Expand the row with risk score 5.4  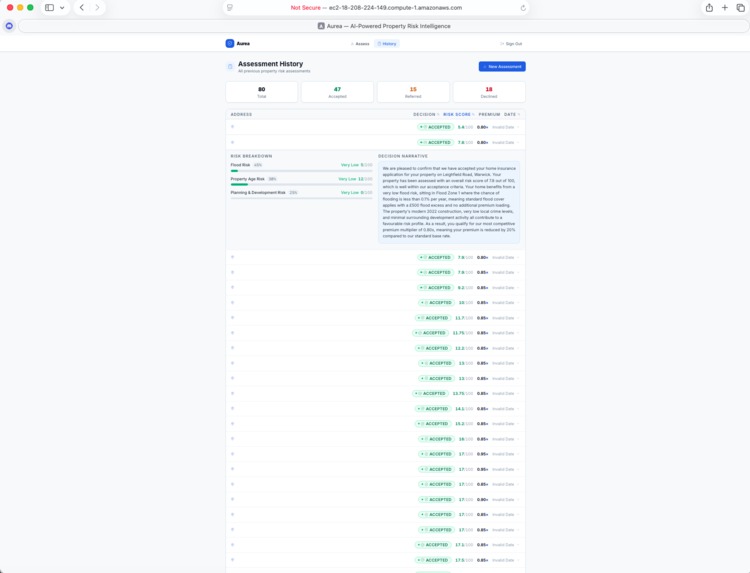click(375, 127)
